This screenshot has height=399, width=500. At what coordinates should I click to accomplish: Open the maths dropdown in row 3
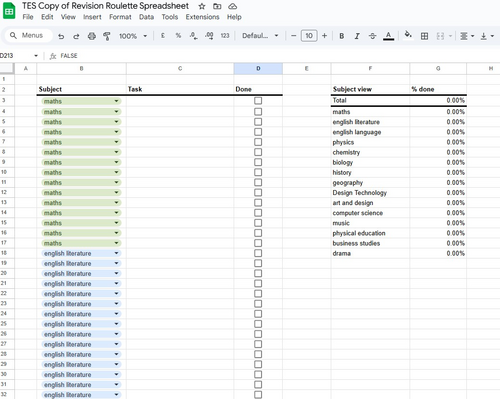pyautogui.click(x=116, y=101)
